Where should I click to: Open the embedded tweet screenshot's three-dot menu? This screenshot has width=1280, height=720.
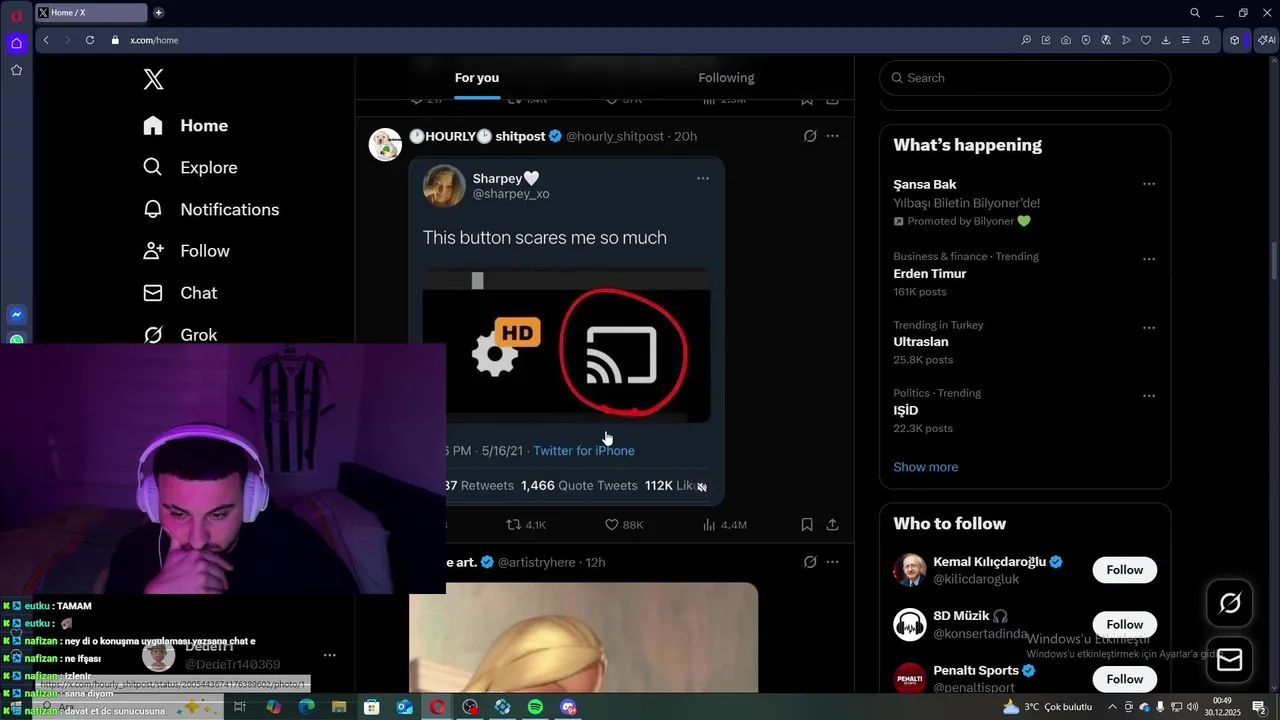click(703, 178)
